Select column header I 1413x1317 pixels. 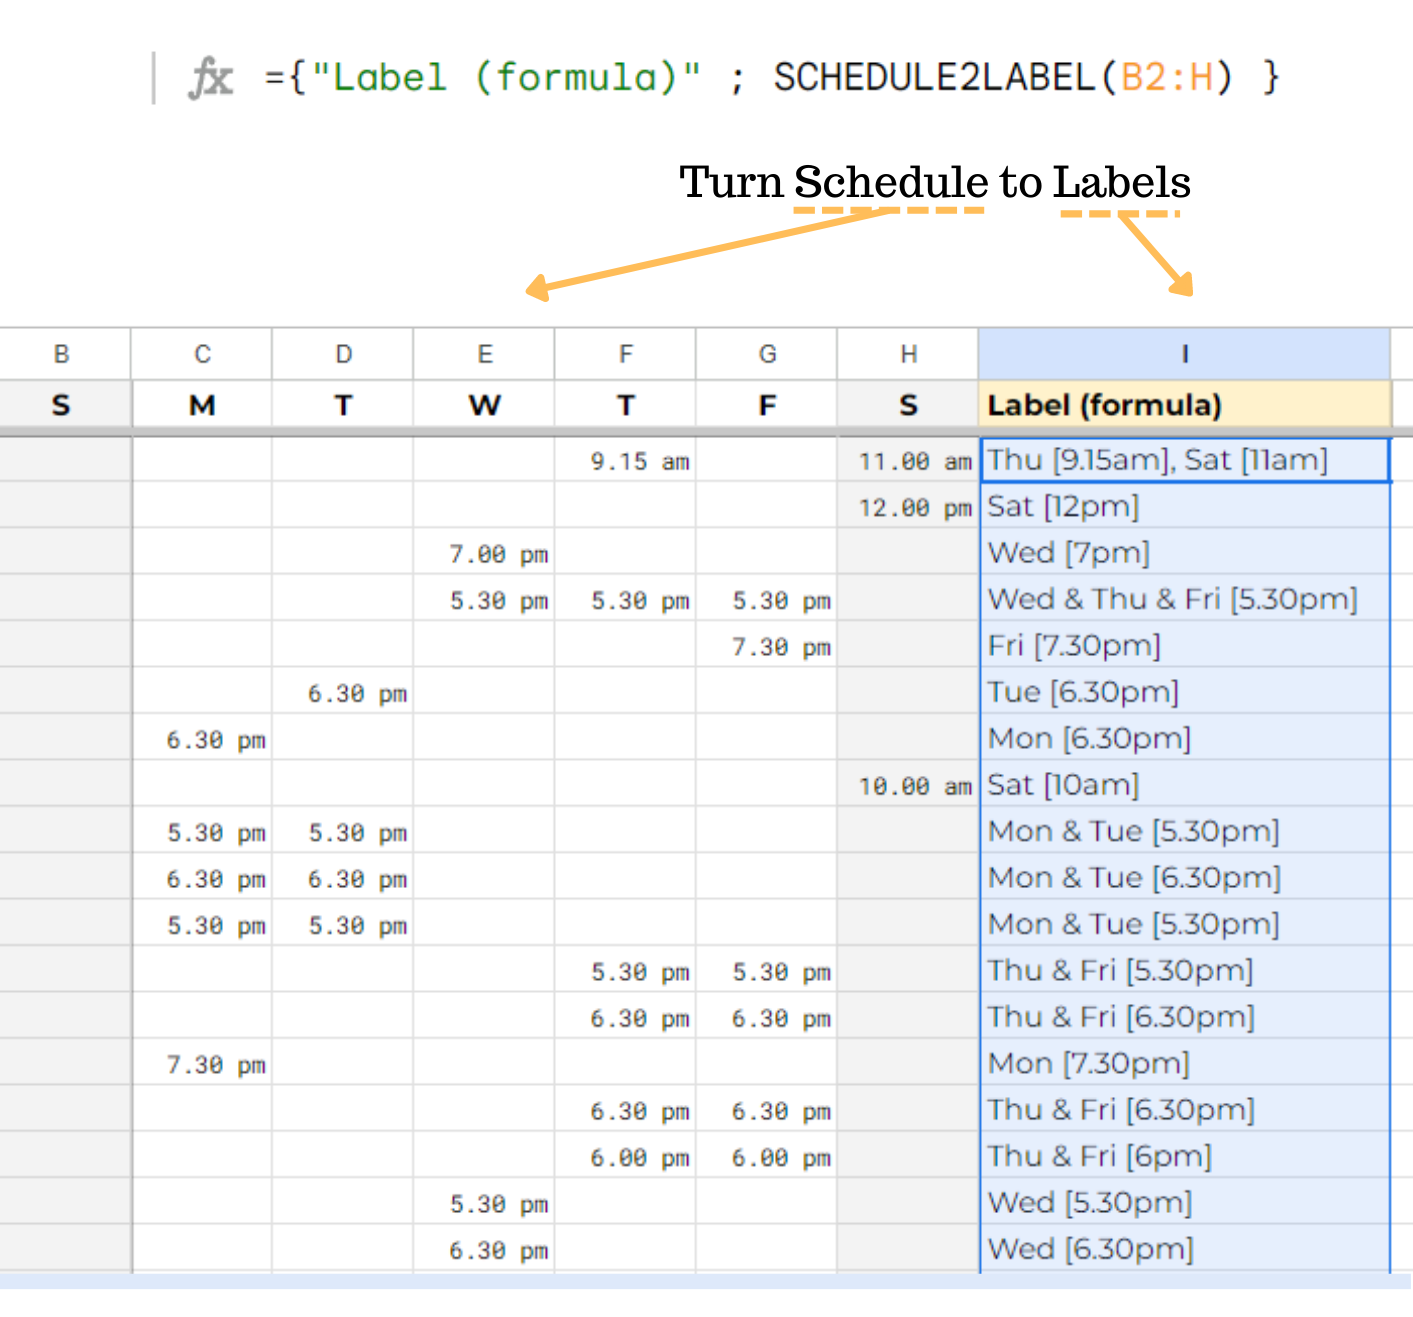pos(1184,353)
